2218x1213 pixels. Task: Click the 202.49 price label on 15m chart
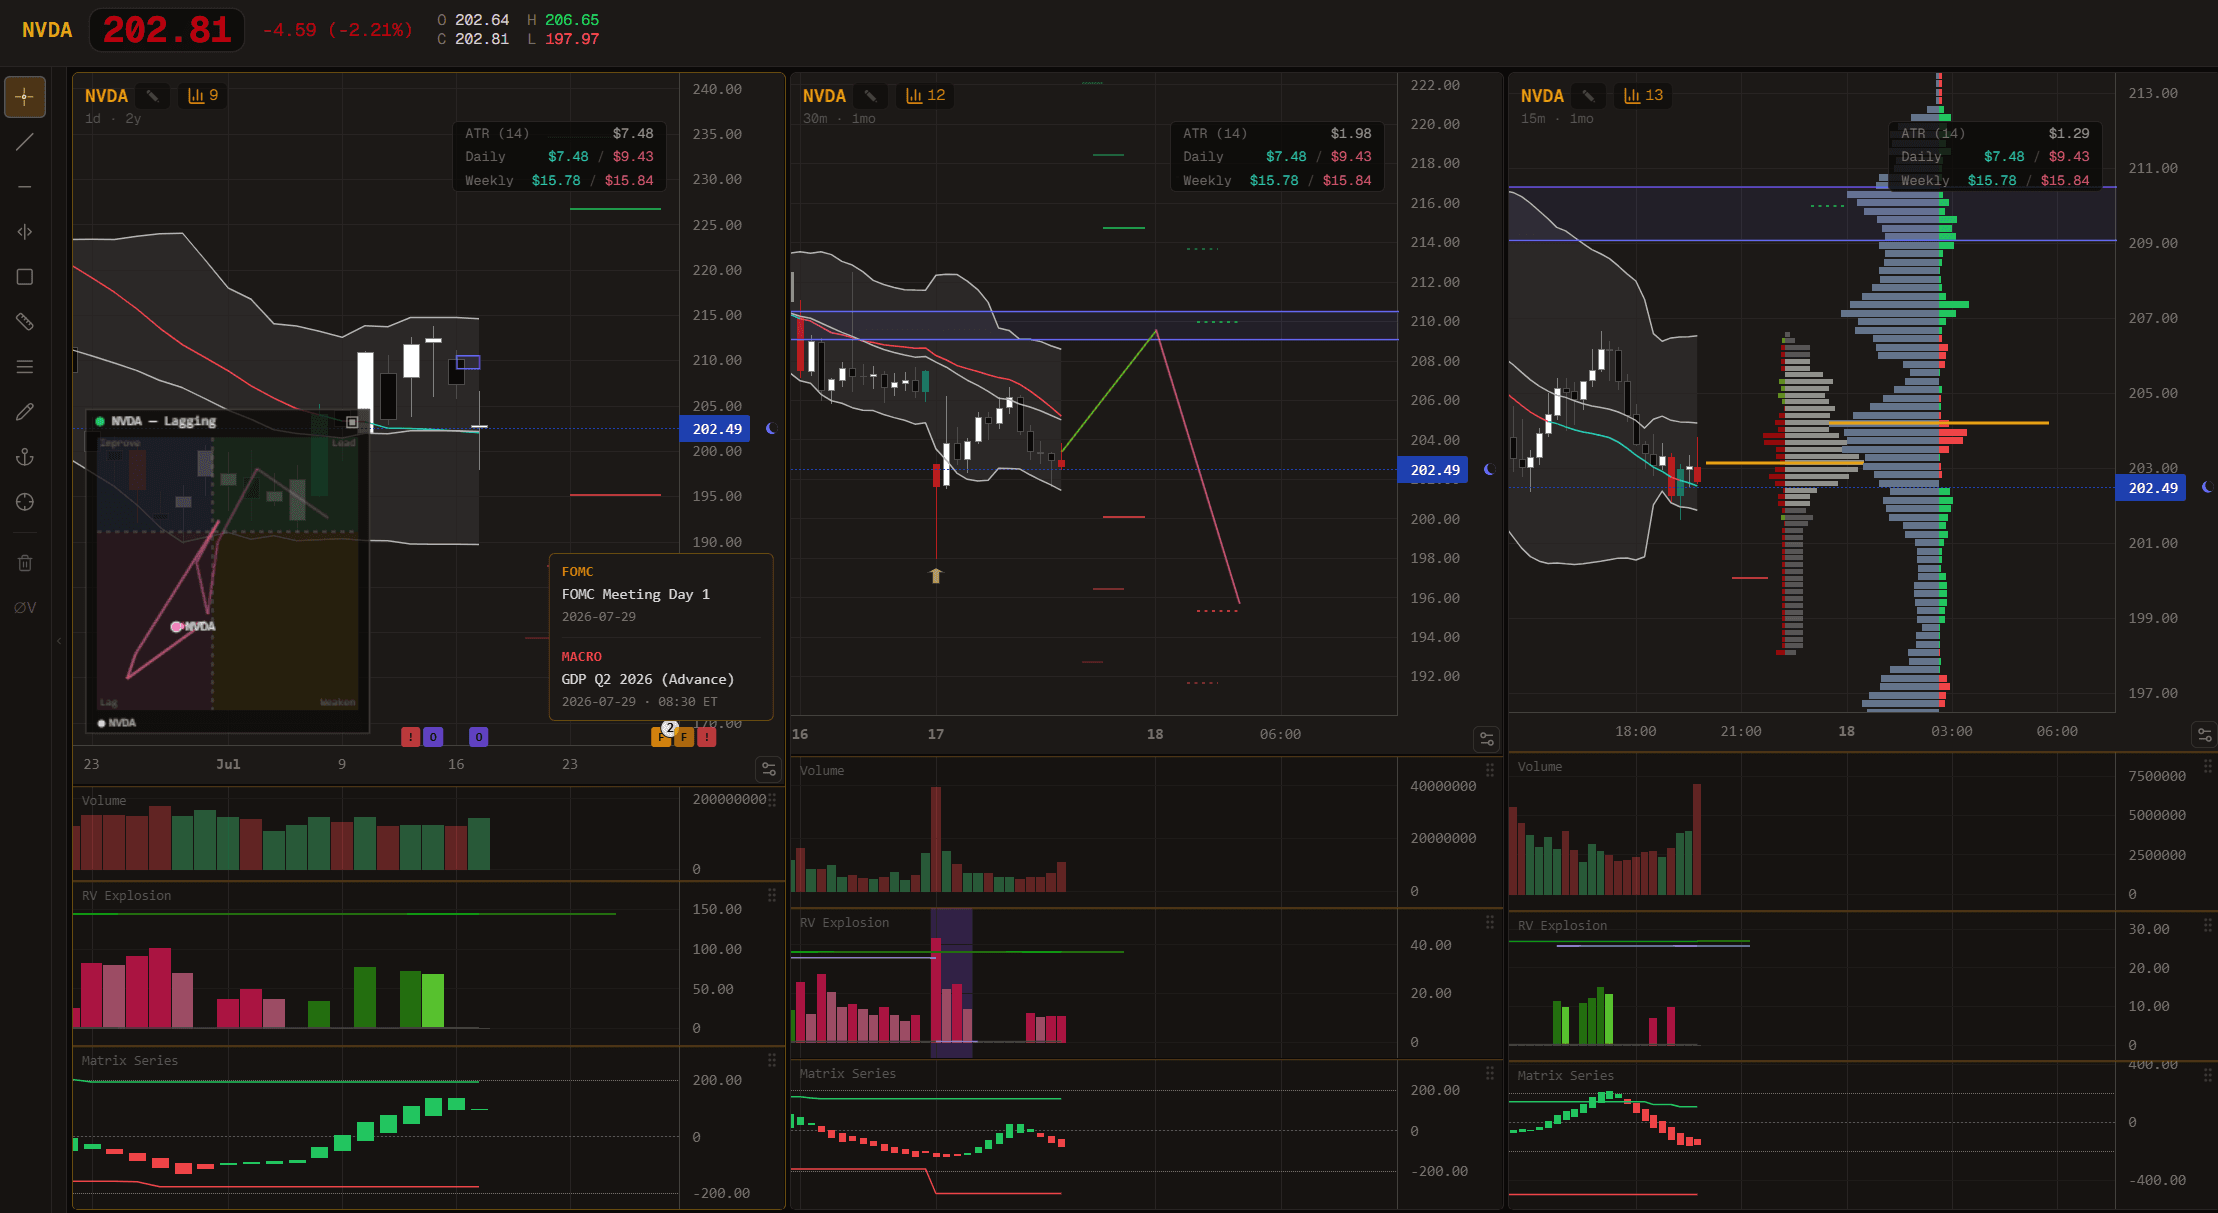(x=2151, y=488)
